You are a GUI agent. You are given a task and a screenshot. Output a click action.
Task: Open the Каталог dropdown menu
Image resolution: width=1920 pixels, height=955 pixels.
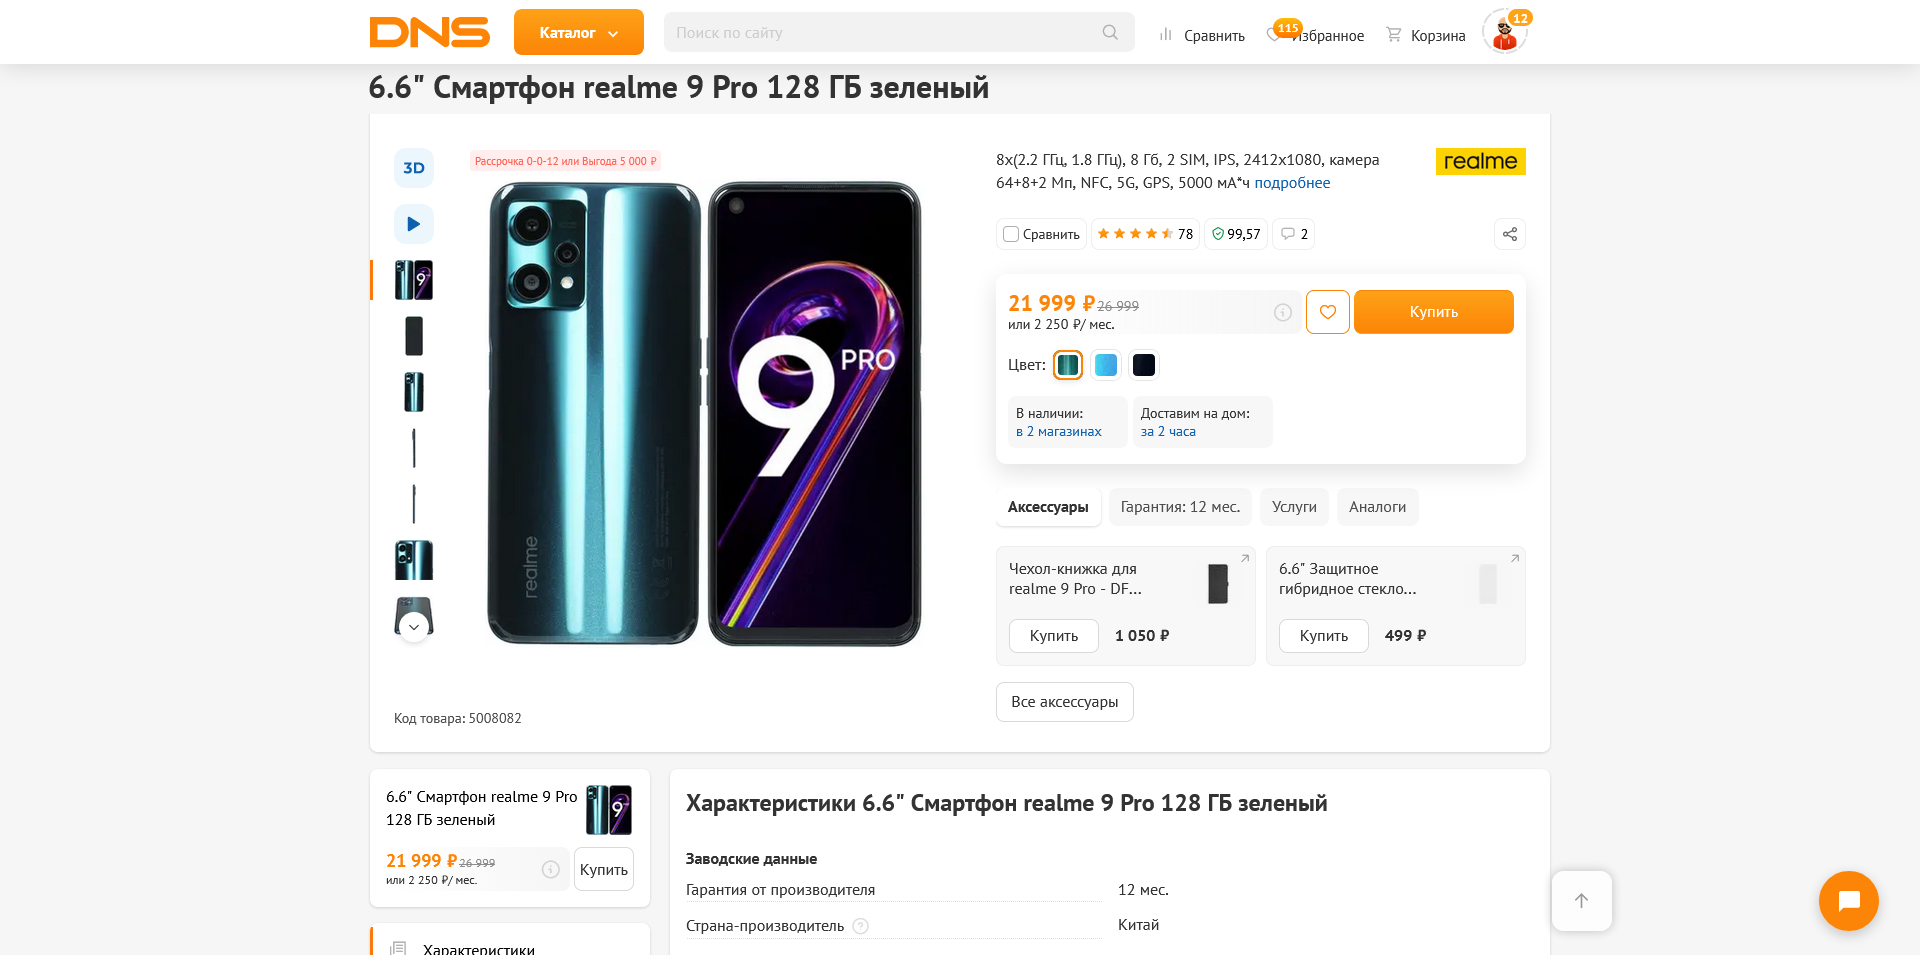click(579, 33)
